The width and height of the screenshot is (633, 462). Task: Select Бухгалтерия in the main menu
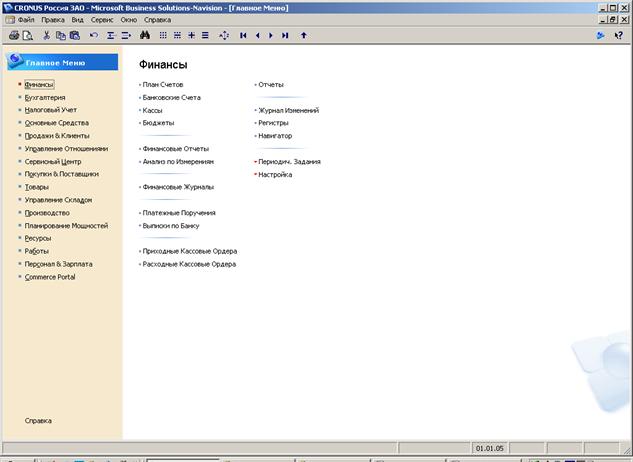click(x=45, y=97)
